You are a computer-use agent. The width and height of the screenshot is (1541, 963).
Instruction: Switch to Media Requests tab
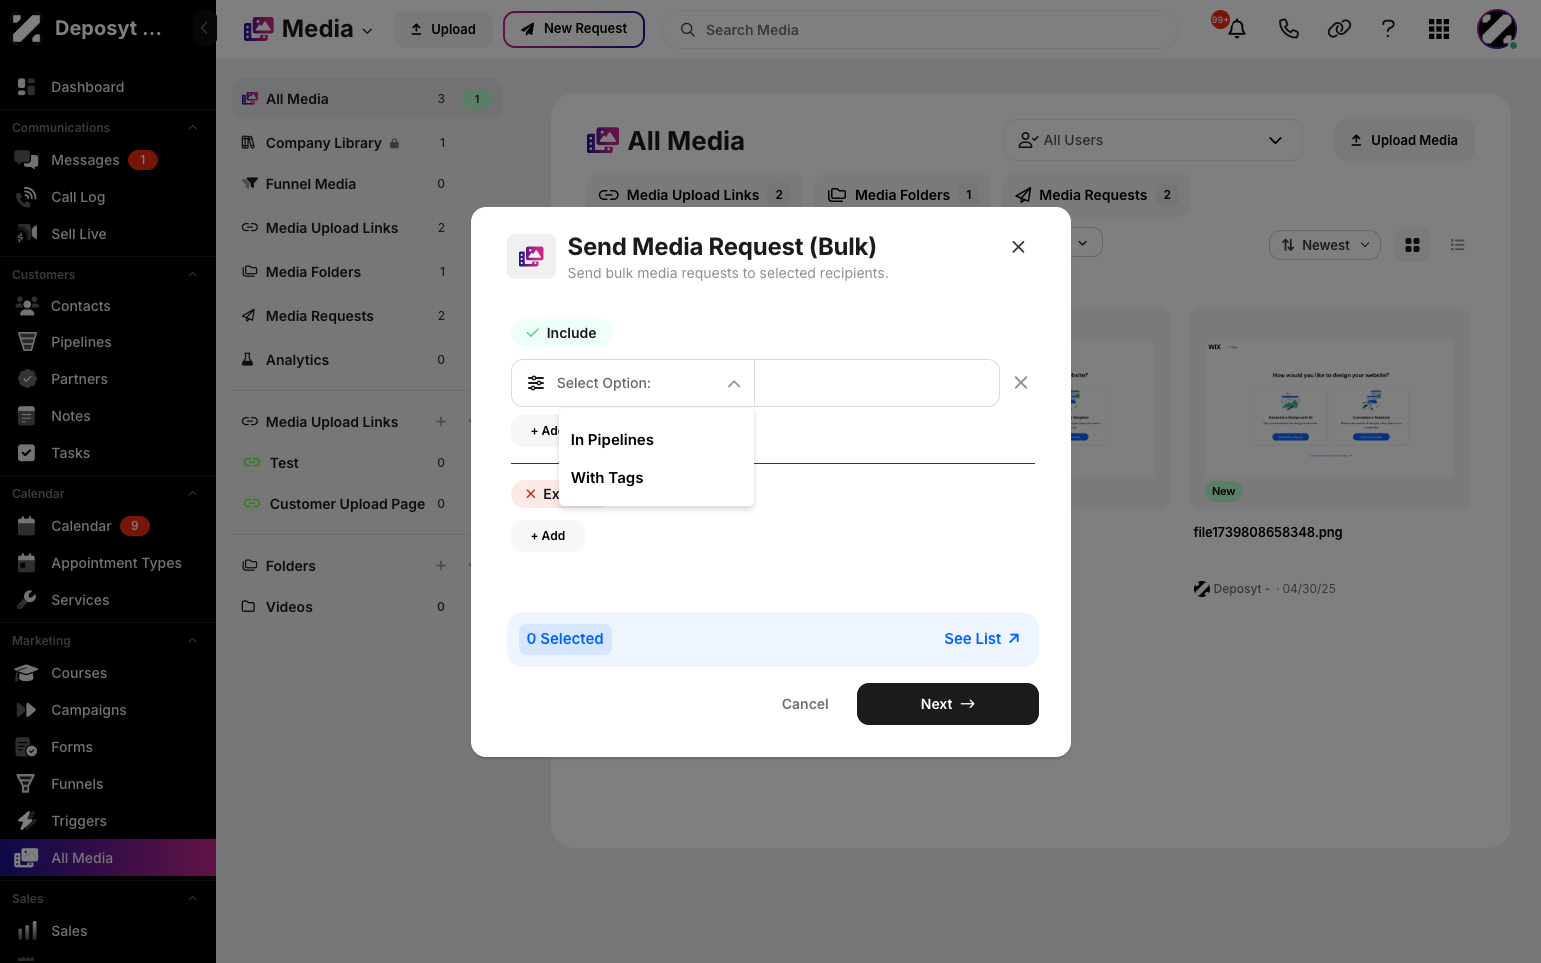[1097, 195]
